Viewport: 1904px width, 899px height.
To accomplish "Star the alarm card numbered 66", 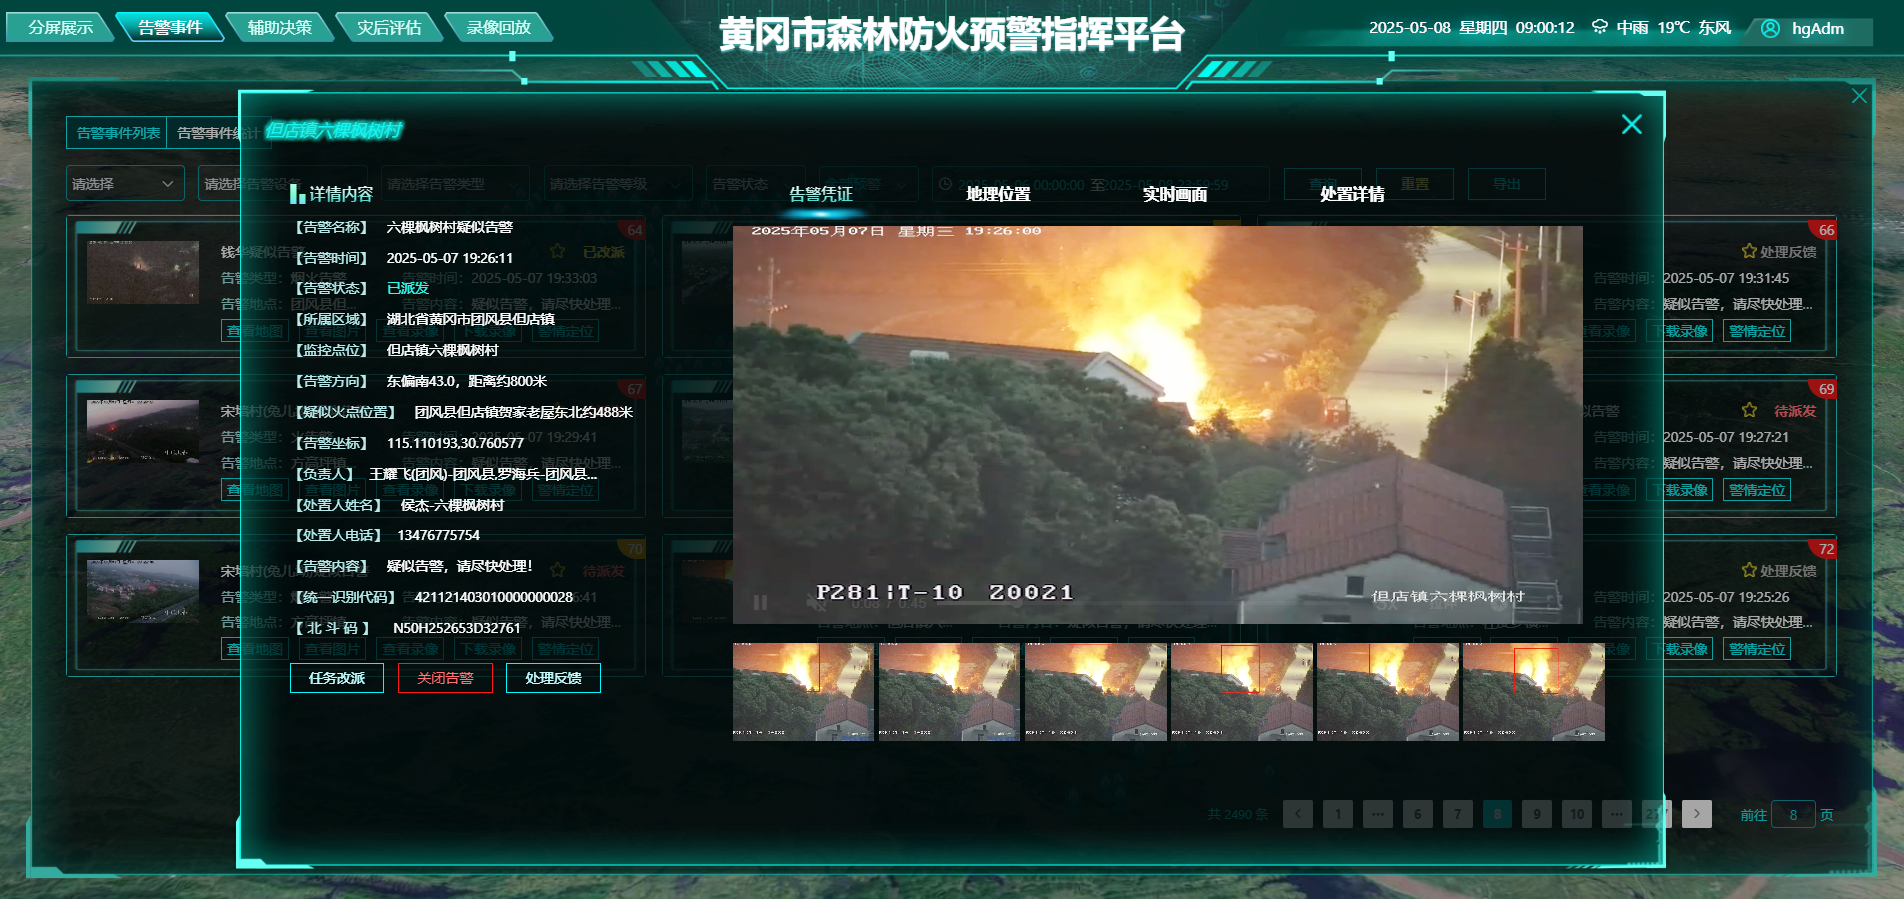I will pos(1748,251).
